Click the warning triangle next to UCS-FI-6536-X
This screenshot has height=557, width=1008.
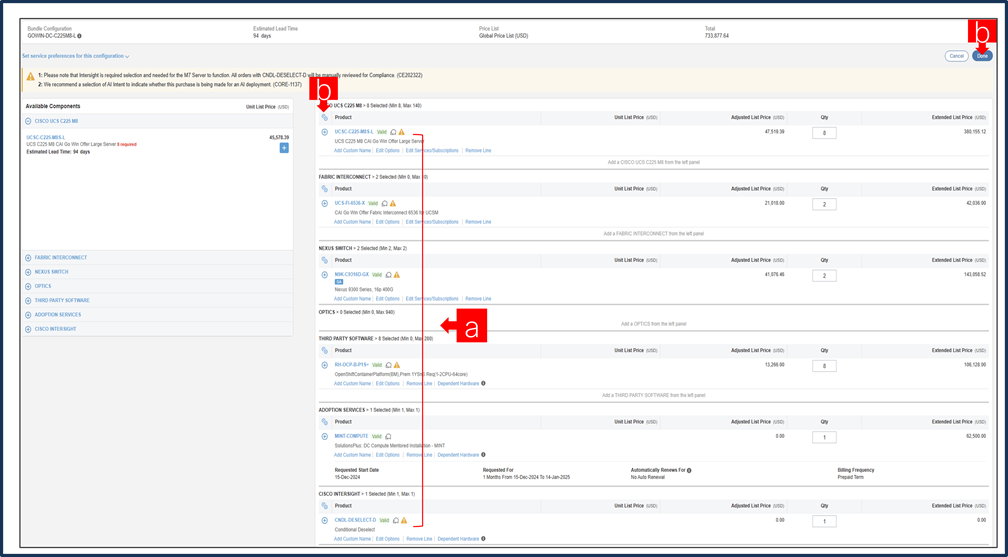point(393,203)
